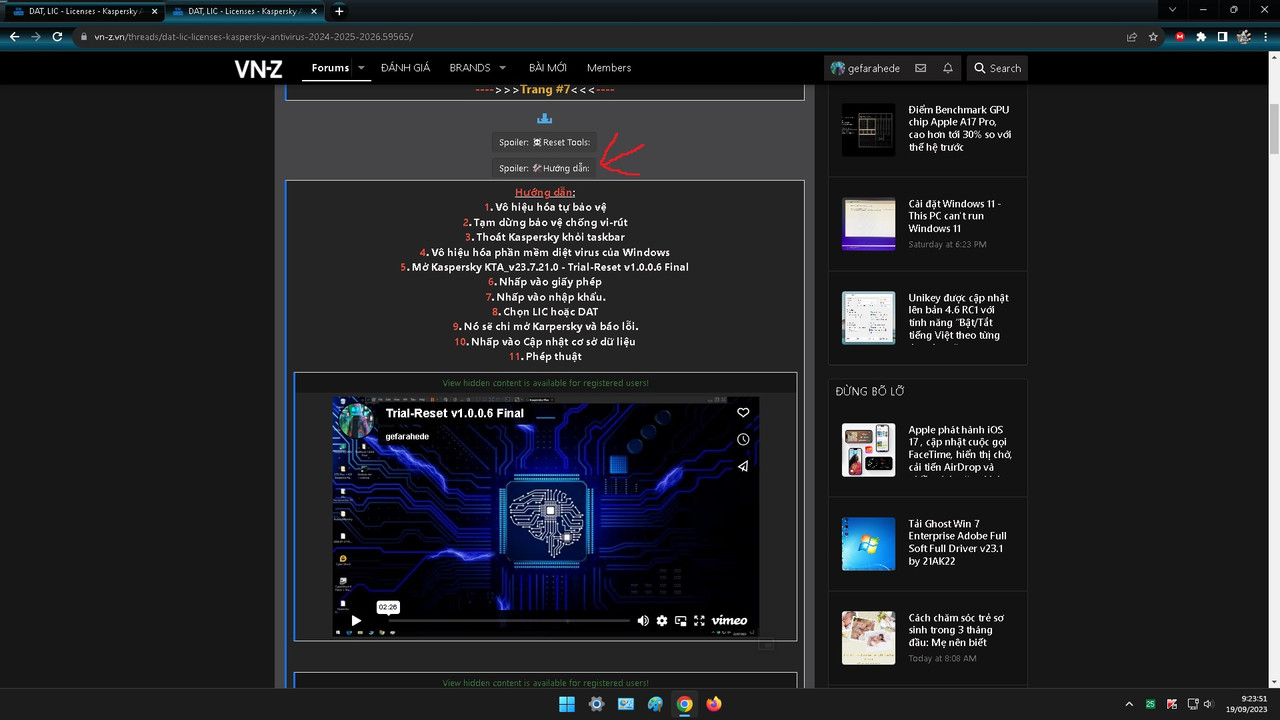This screenshot has width=1280, height=720.
Task: Open Firefox from the taskbar
Action: pyautogui.click(x=713, y=704)
